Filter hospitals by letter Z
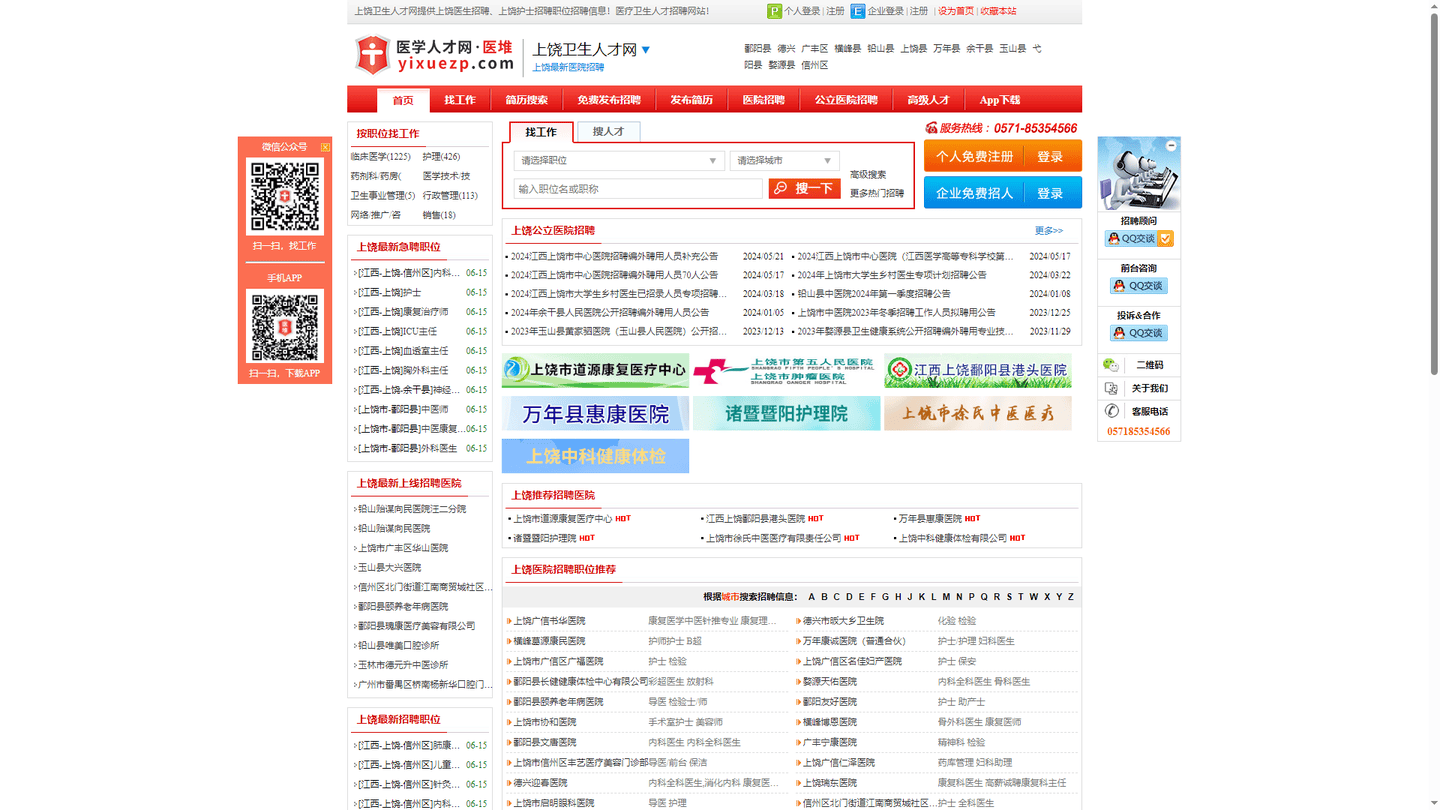This screenshot has height=810, width=1440. point(1071,597)
